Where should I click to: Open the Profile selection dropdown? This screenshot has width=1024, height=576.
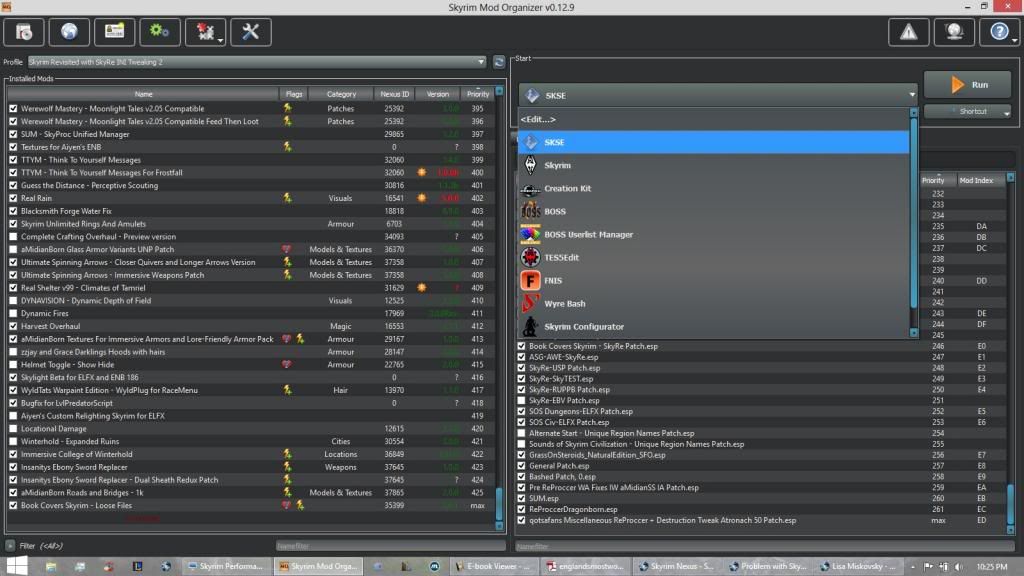(257, 62)
